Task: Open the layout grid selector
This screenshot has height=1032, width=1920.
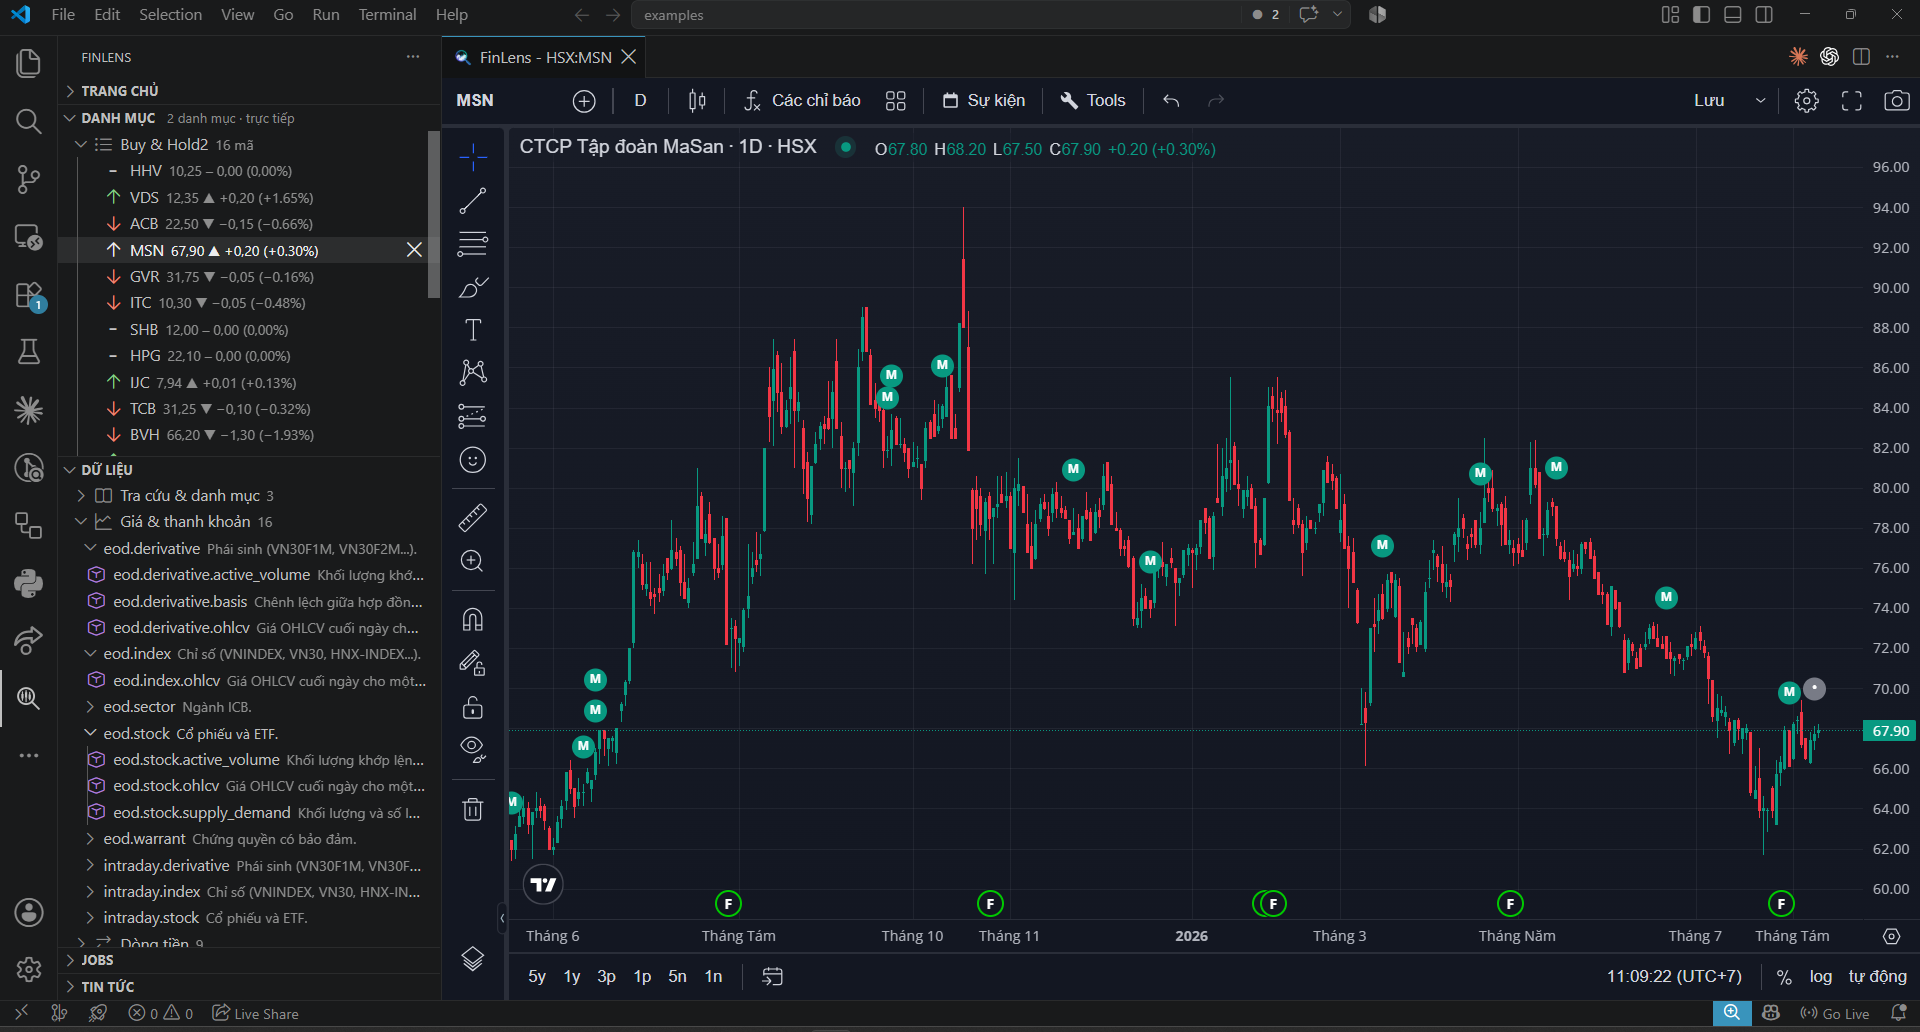Action: (896, 101)
